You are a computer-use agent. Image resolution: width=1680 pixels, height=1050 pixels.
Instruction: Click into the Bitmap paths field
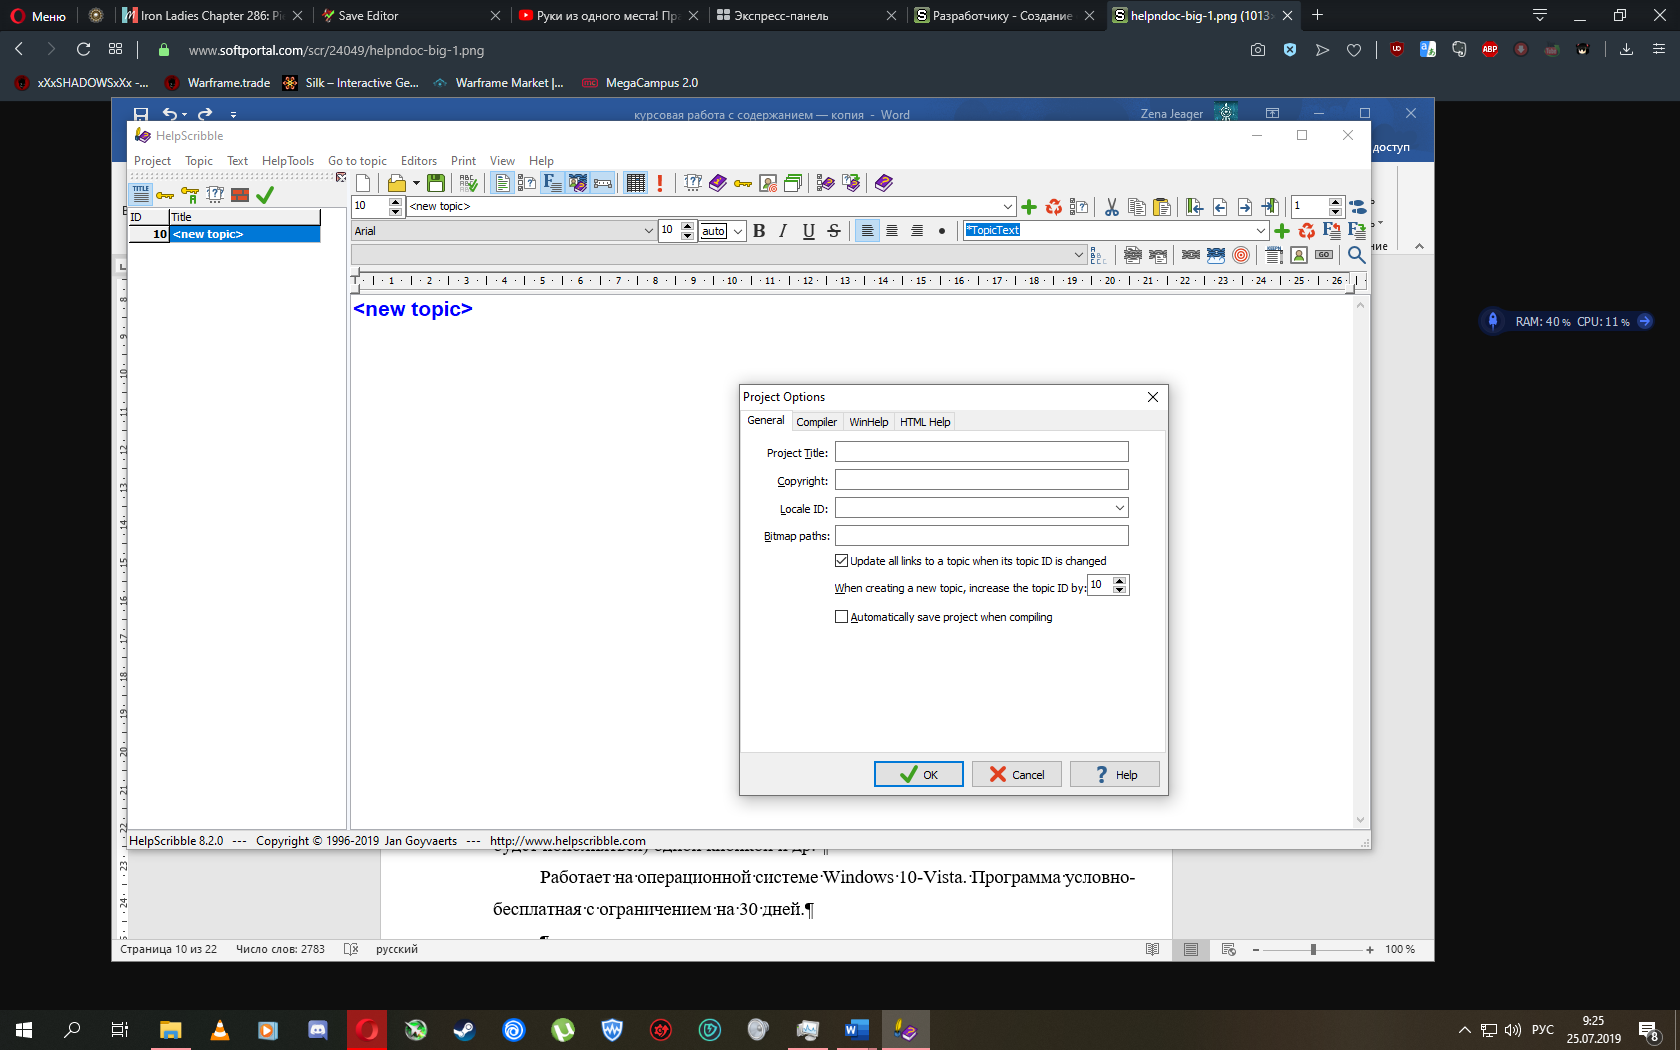982,536
